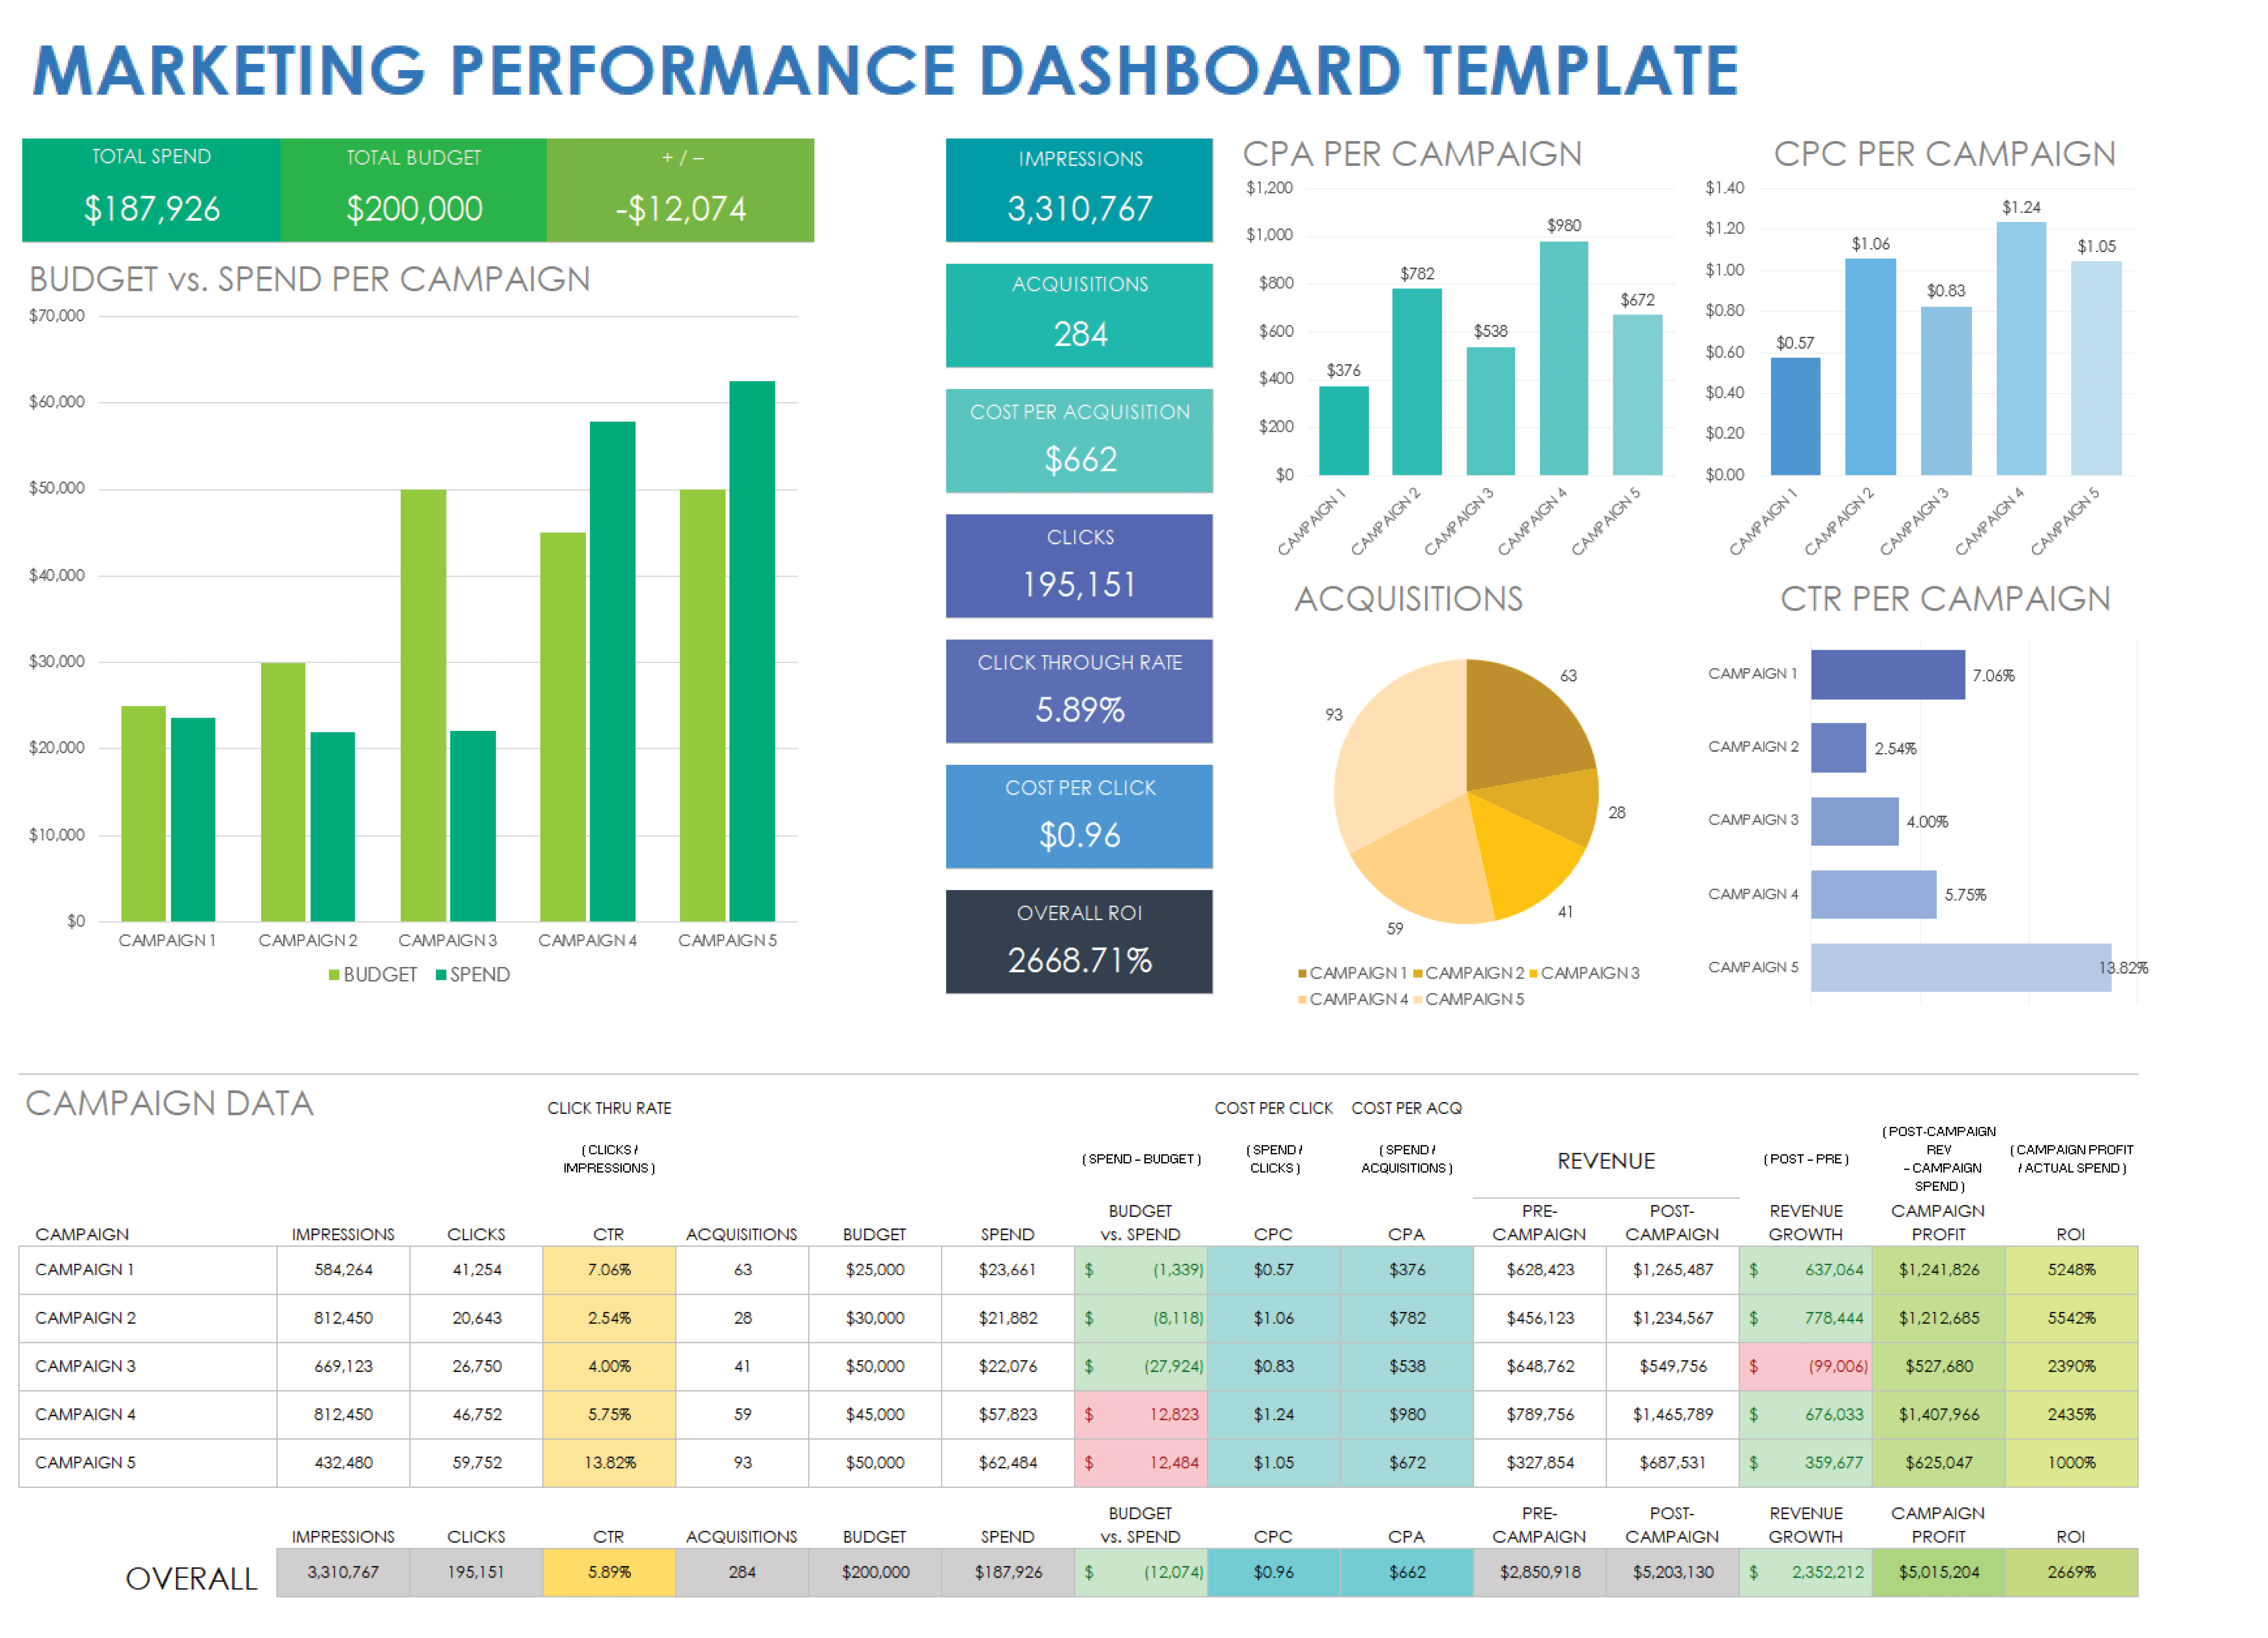Screen dimensions: 2268x1638
Task: Click the campaign profit cell '$1,241,826'
Action: coord(1939,1270)
